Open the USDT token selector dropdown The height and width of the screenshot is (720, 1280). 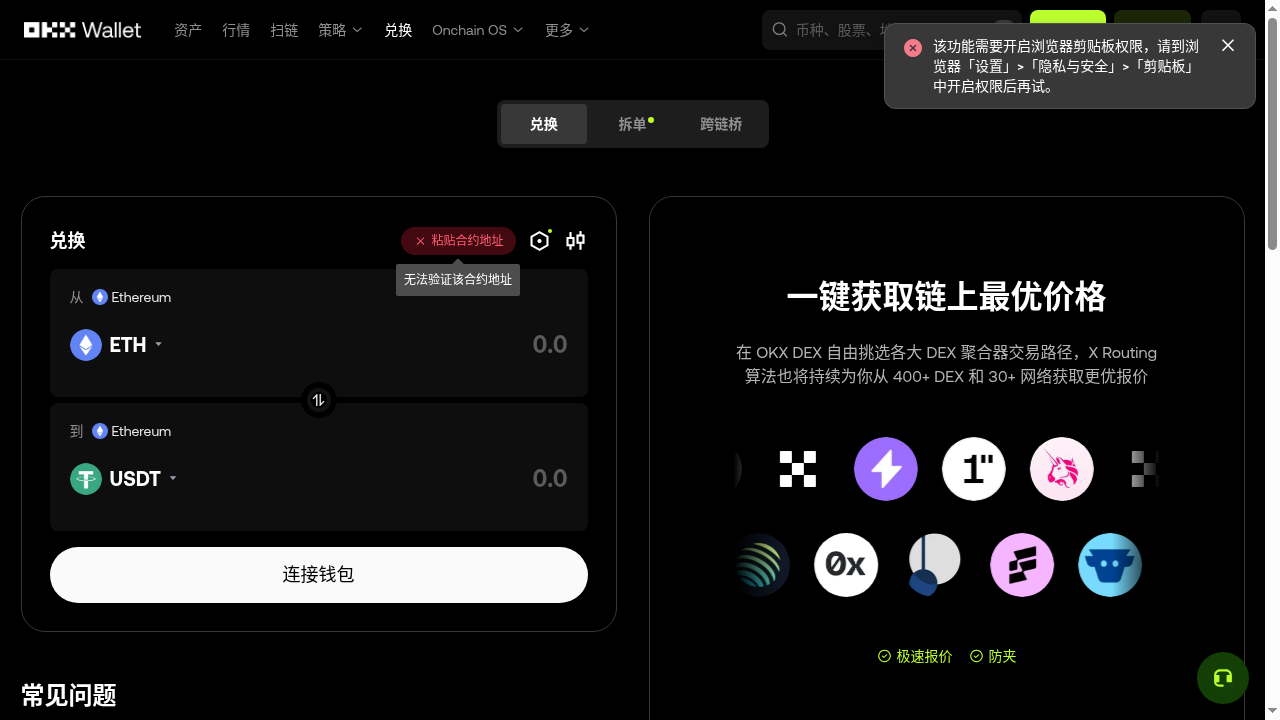[x=124, y=479]
